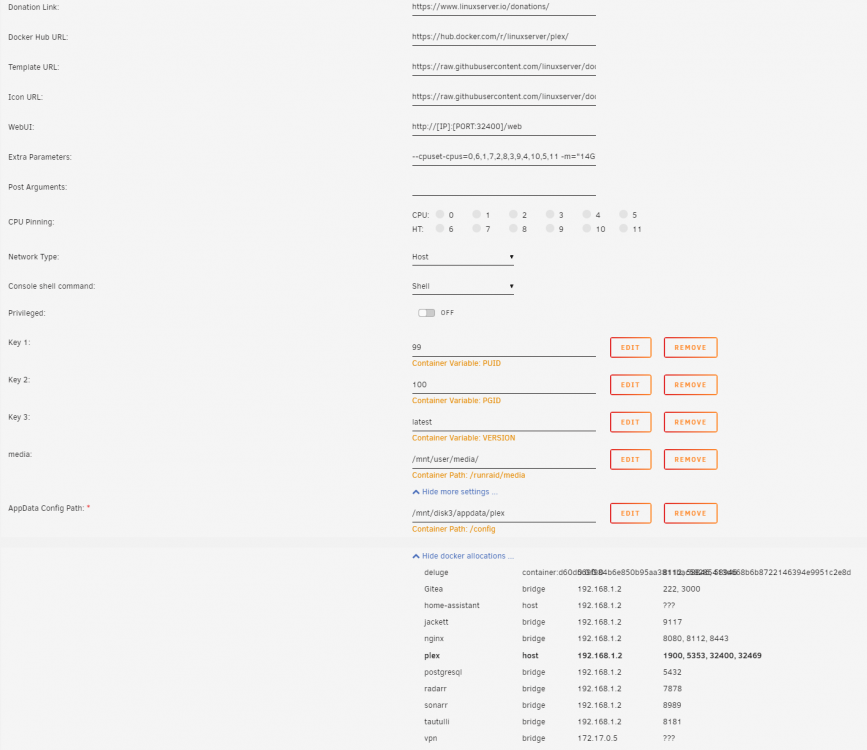Select the vpn allocation row
Image resolution: width=867 pixels, height=750 pixels.
(x=550, y=738)
